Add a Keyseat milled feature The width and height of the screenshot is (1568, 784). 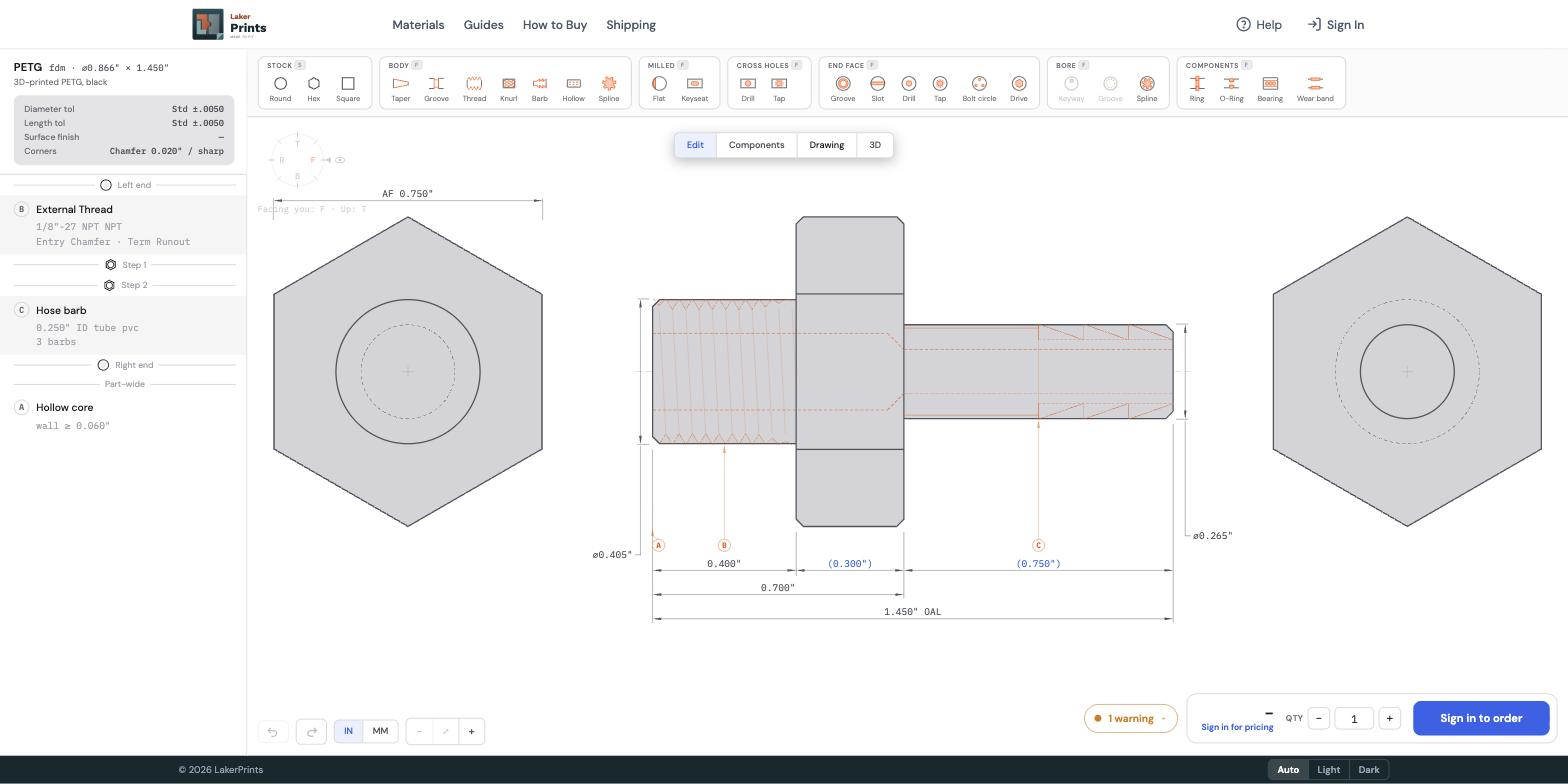coord(695,88)
